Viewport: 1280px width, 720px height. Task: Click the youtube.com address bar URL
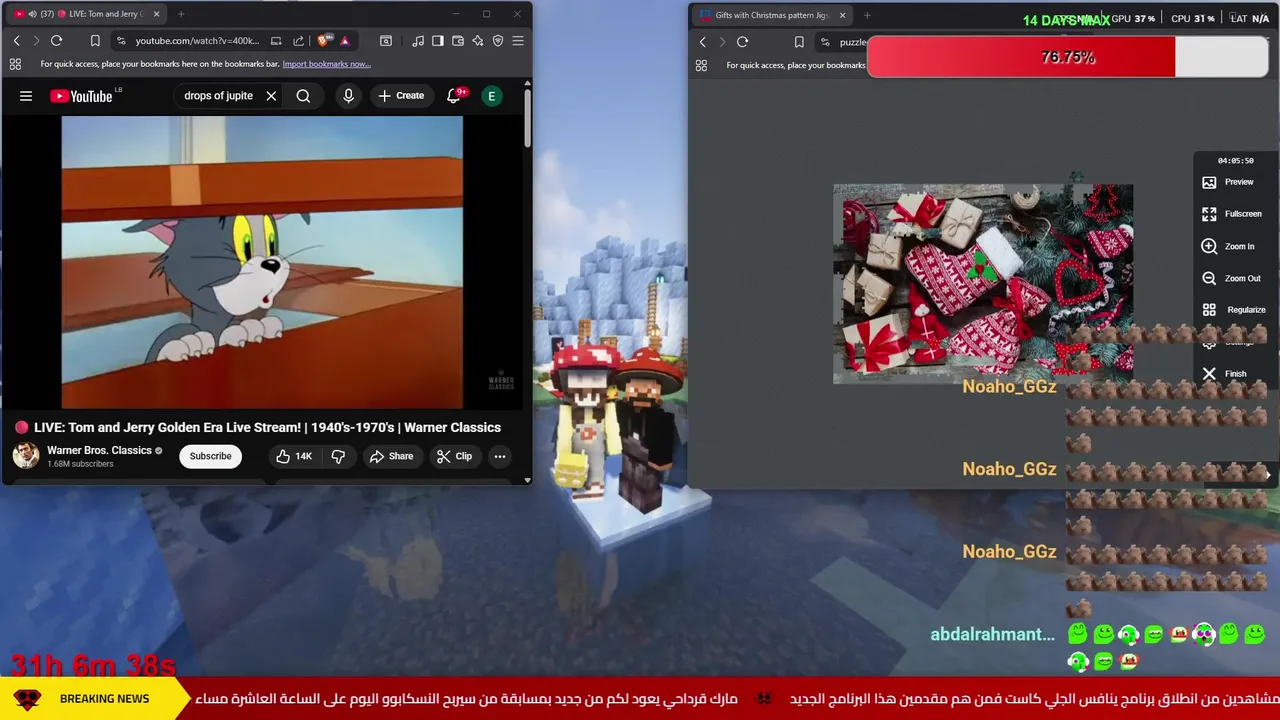[x=197, y=41]
